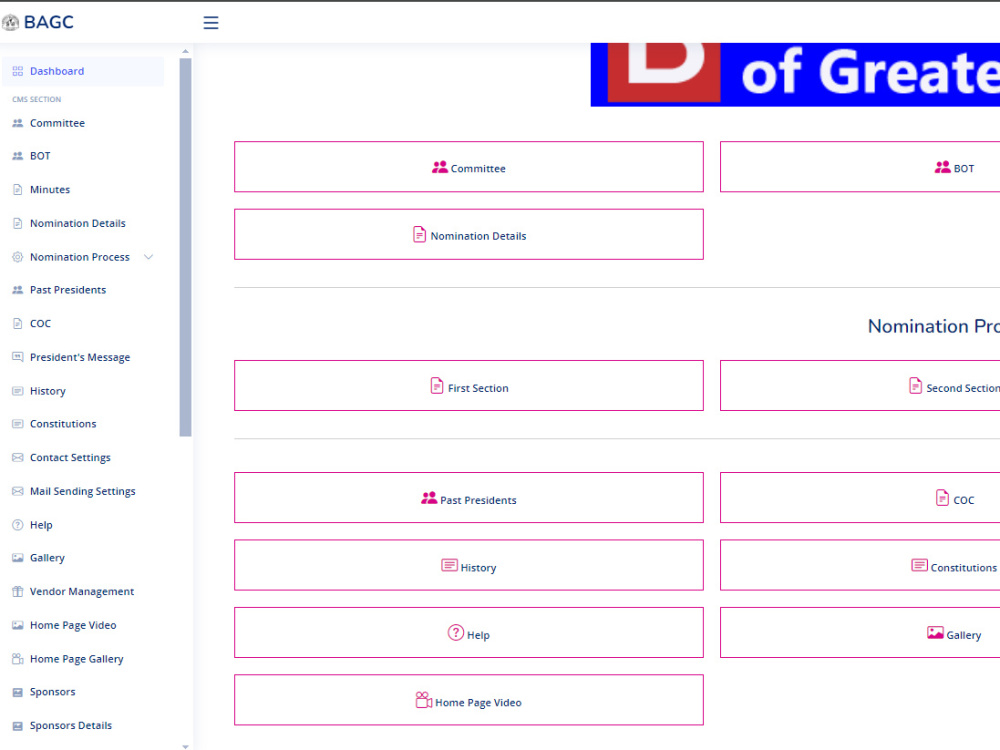This screenshot has height=750, width=1000.
Task: Click the Dashboard grid icon in sidebar
Action: click(x=18, y=71)
